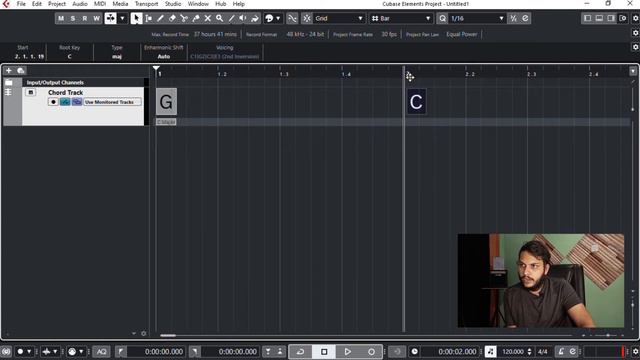The height and width of the screenshot is (360, 640).
Task: Select the C chord event
Action: tap(416, 102)
